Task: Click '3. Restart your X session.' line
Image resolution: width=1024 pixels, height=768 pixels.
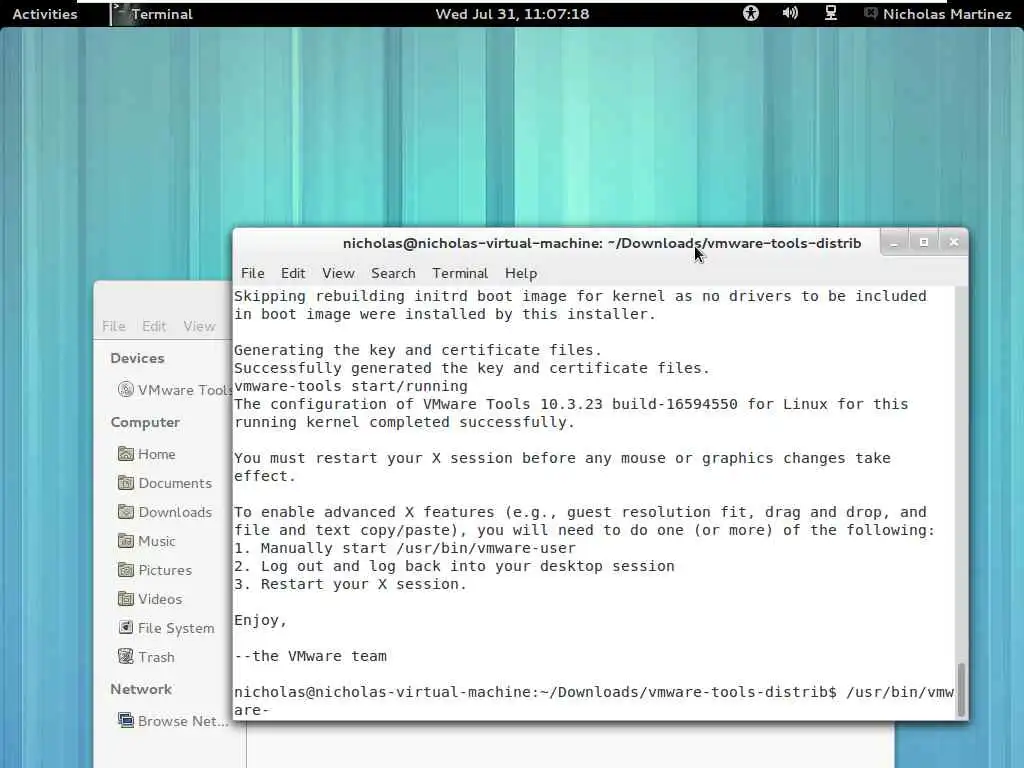Action: (x=351, y=584)
